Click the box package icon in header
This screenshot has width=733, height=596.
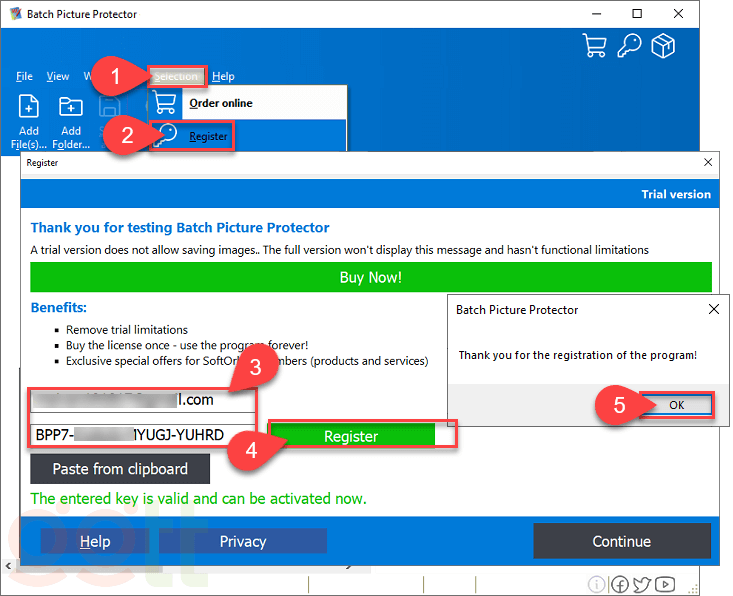[x=662, y=46]
